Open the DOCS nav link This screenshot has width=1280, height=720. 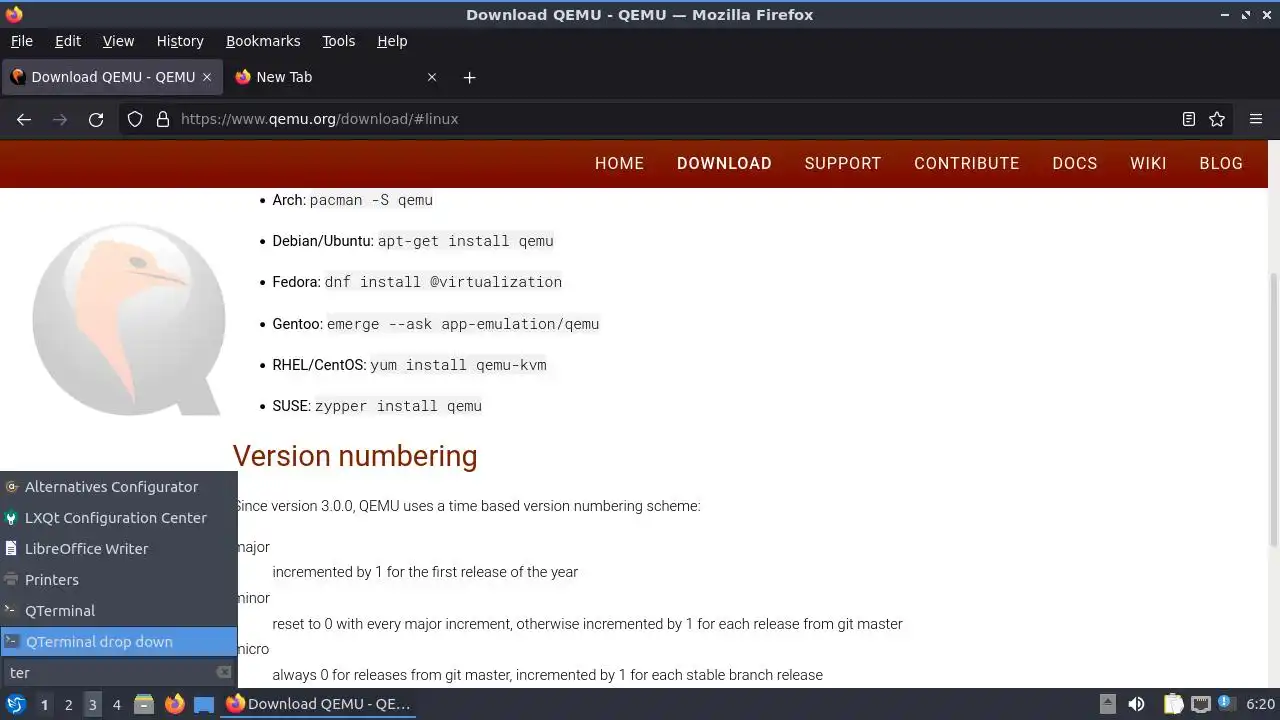[x=1075, y=163]
